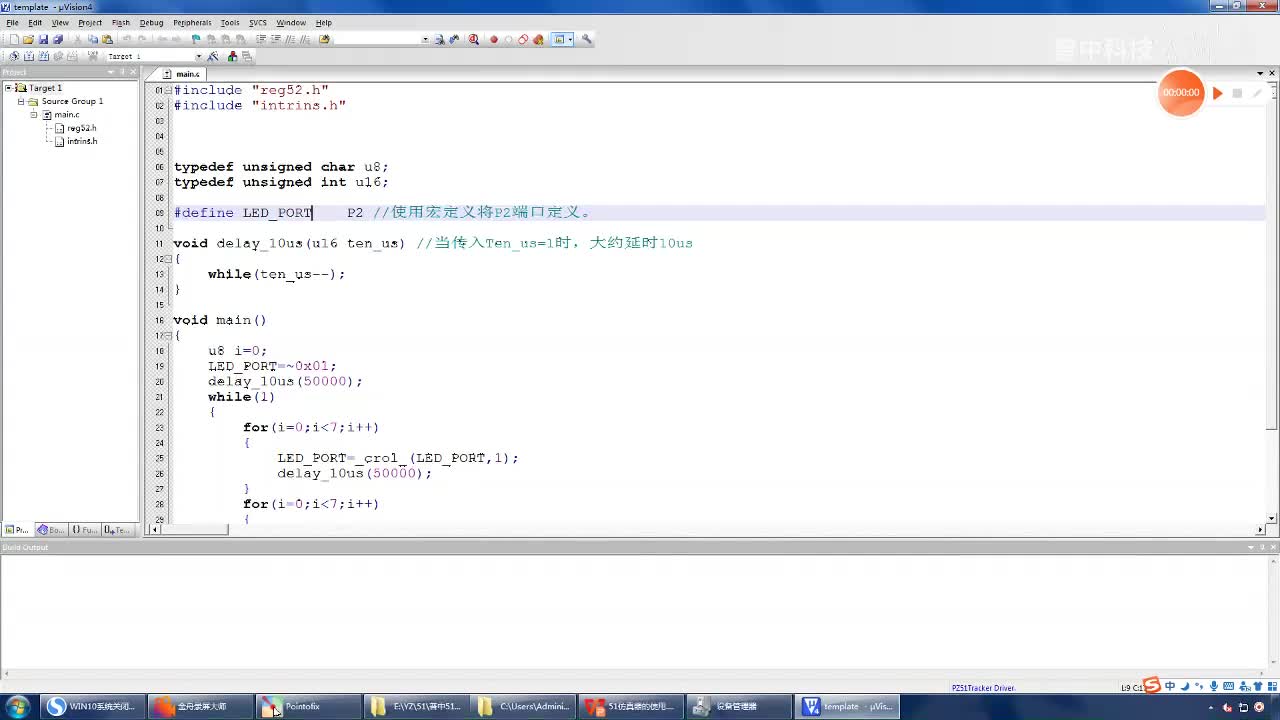This screenshot has width=1280, height=720.
Task: Open the Help menu
Action: click(x=324, y=22)
